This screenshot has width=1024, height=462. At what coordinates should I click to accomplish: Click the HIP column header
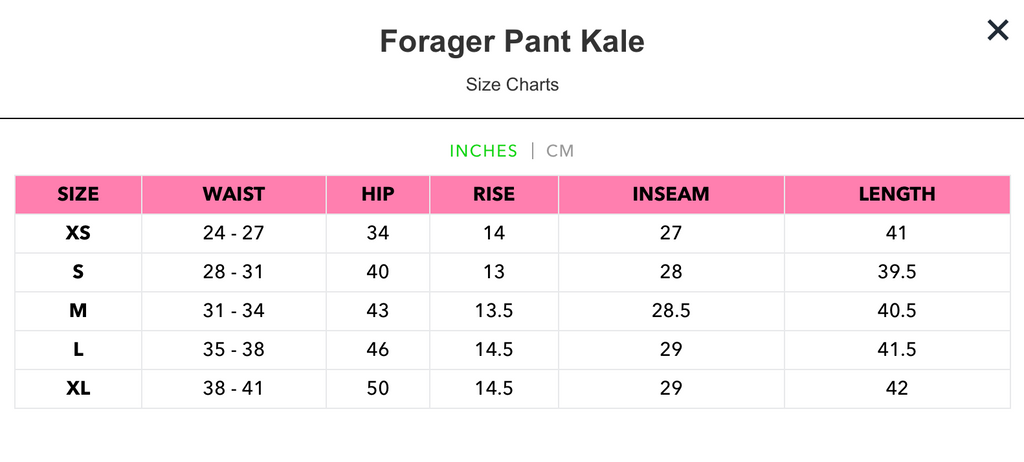377,194
